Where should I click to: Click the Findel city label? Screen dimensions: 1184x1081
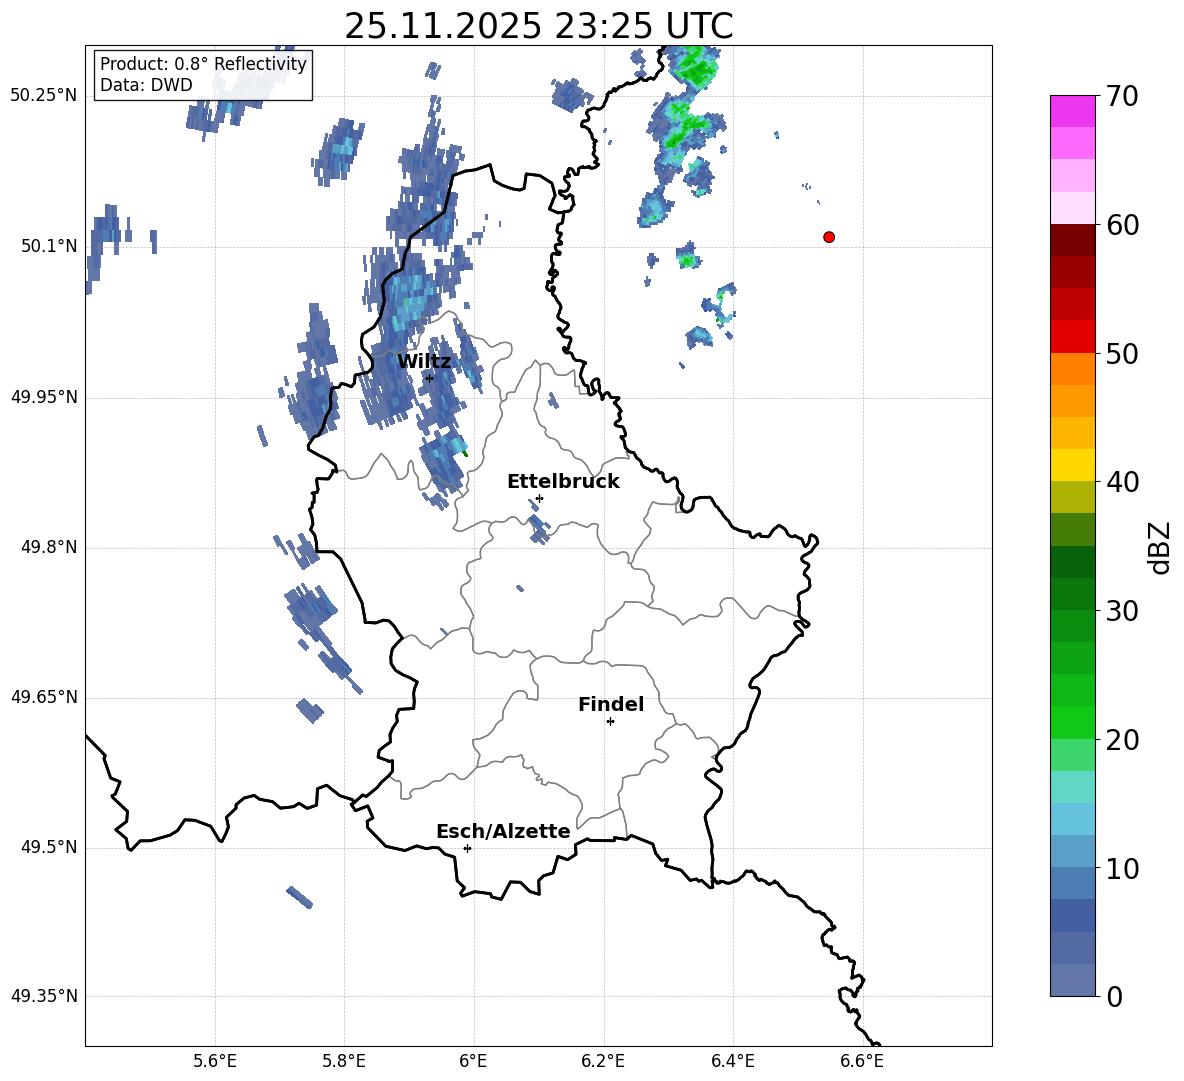pos(611,704)
